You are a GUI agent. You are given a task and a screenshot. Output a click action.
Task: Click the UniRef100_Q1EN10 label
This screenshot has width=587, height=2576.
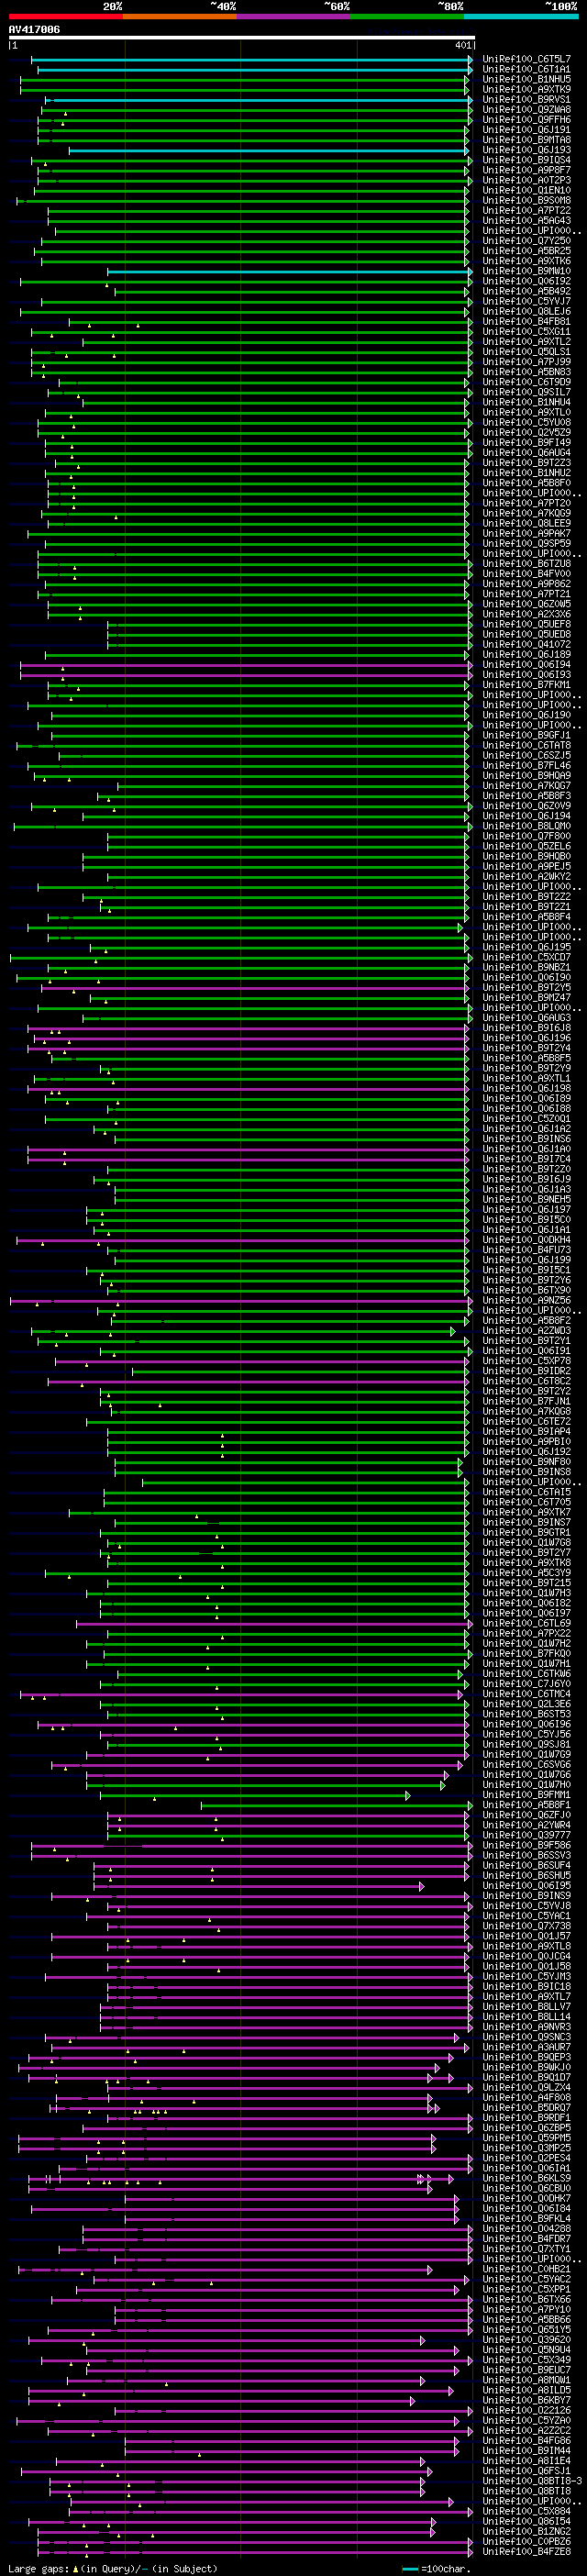(x=527, y=190)
